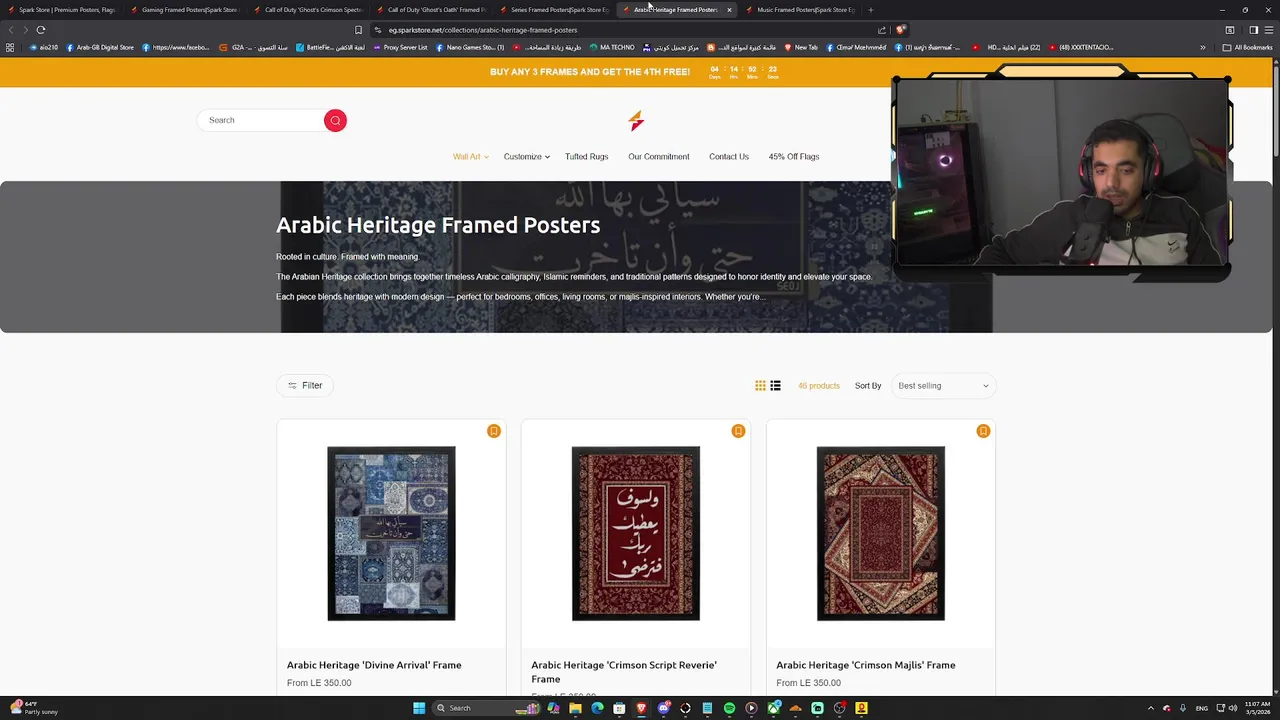Image resolution: width=1280 pixels, height=720 pixels.
Task: Switch to Spark Store Premium Posters tab
Action: click(x=62, y=10)
